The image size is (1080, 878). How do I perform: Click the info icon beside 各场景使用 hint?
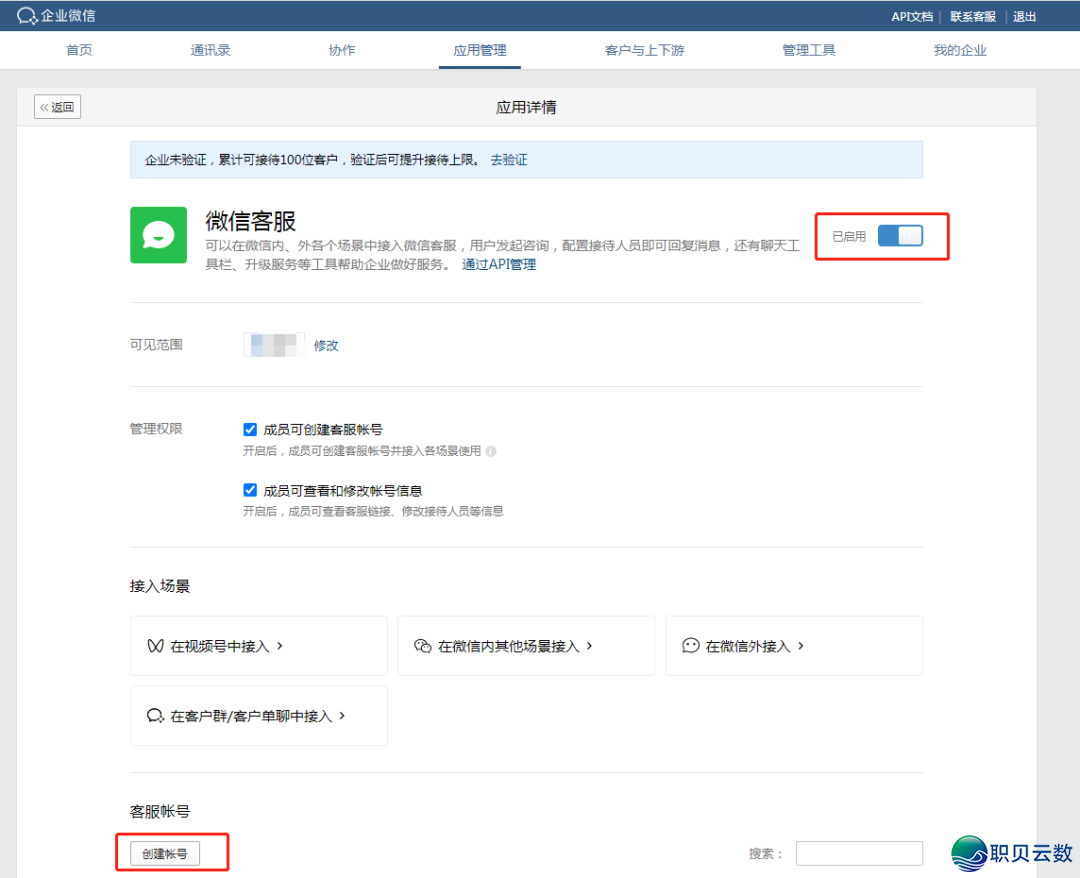[x=490, y=451]
